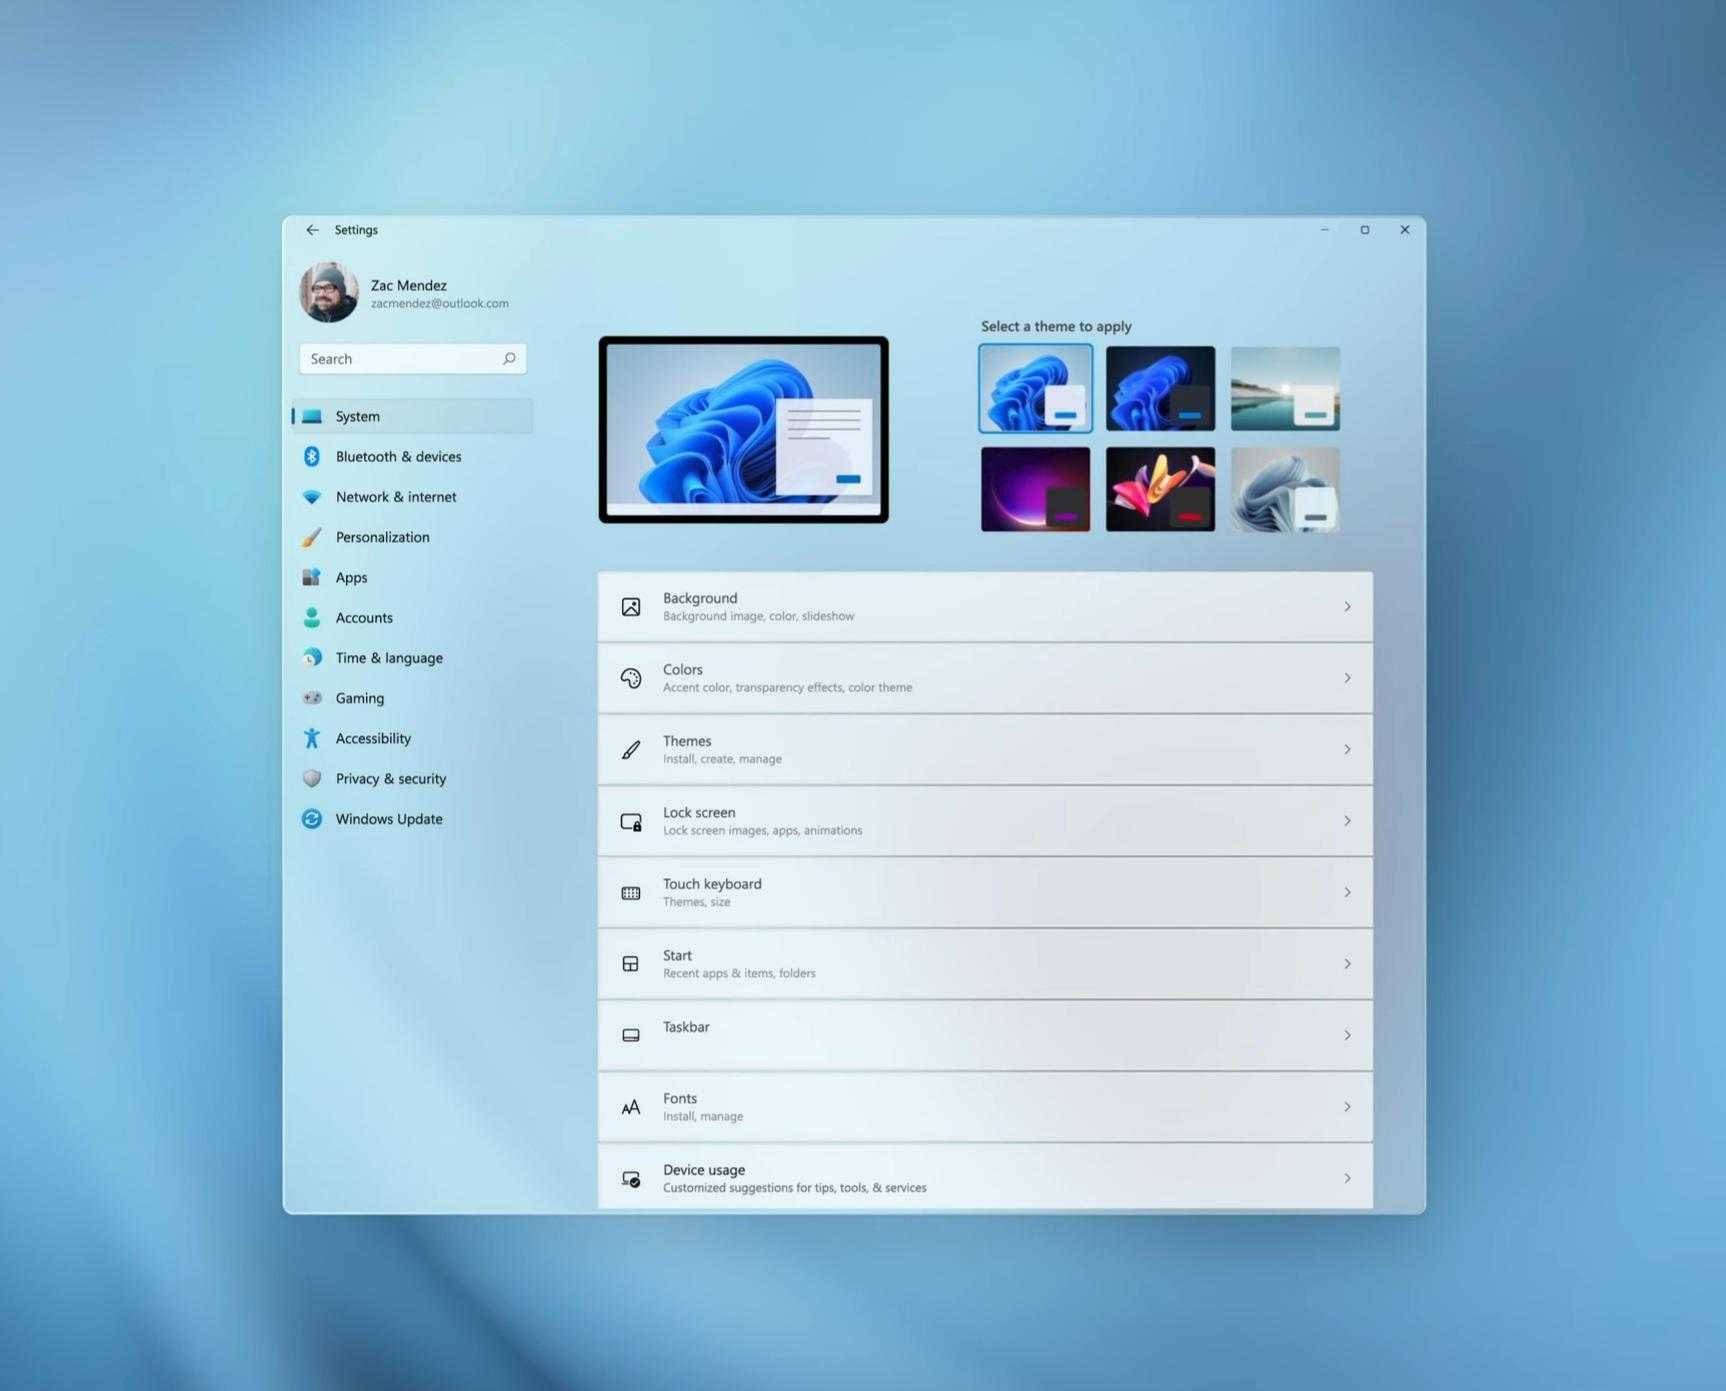Image resolution: width=1726 pixels, height=1391 pixels.
Task: Click the Colors palette icon
Action: pyautogui.click(x=631, y=678)
